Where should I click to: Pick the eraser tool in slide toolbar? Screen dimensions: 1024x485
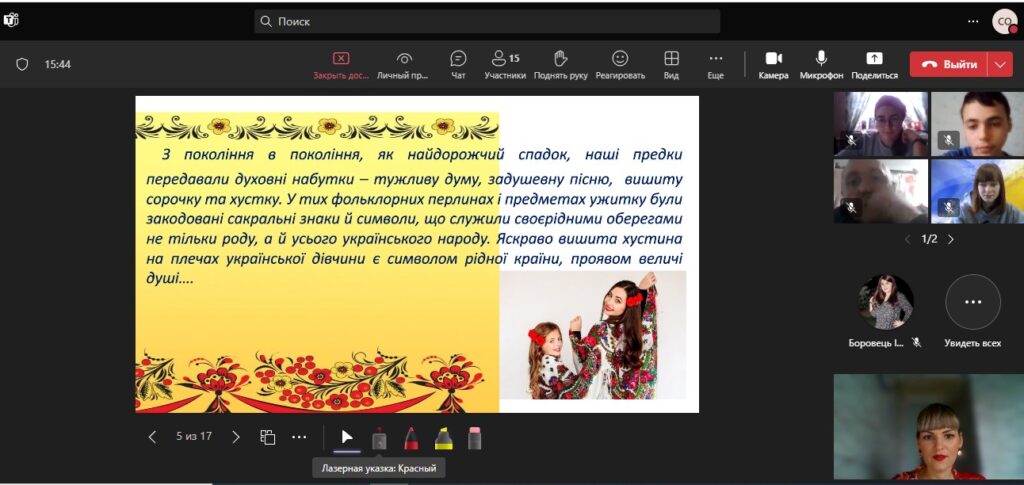474,438
